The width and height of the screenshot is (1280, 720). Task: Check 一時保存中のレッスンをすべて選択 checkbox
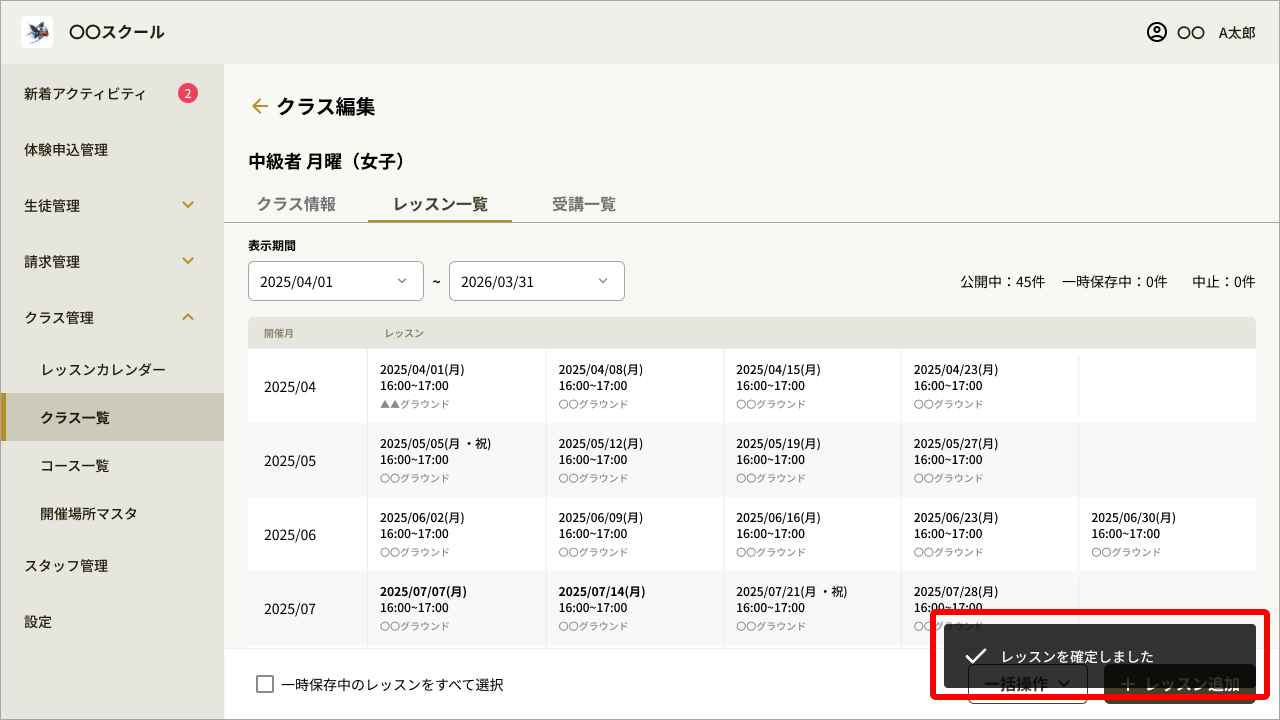(265, 684)
